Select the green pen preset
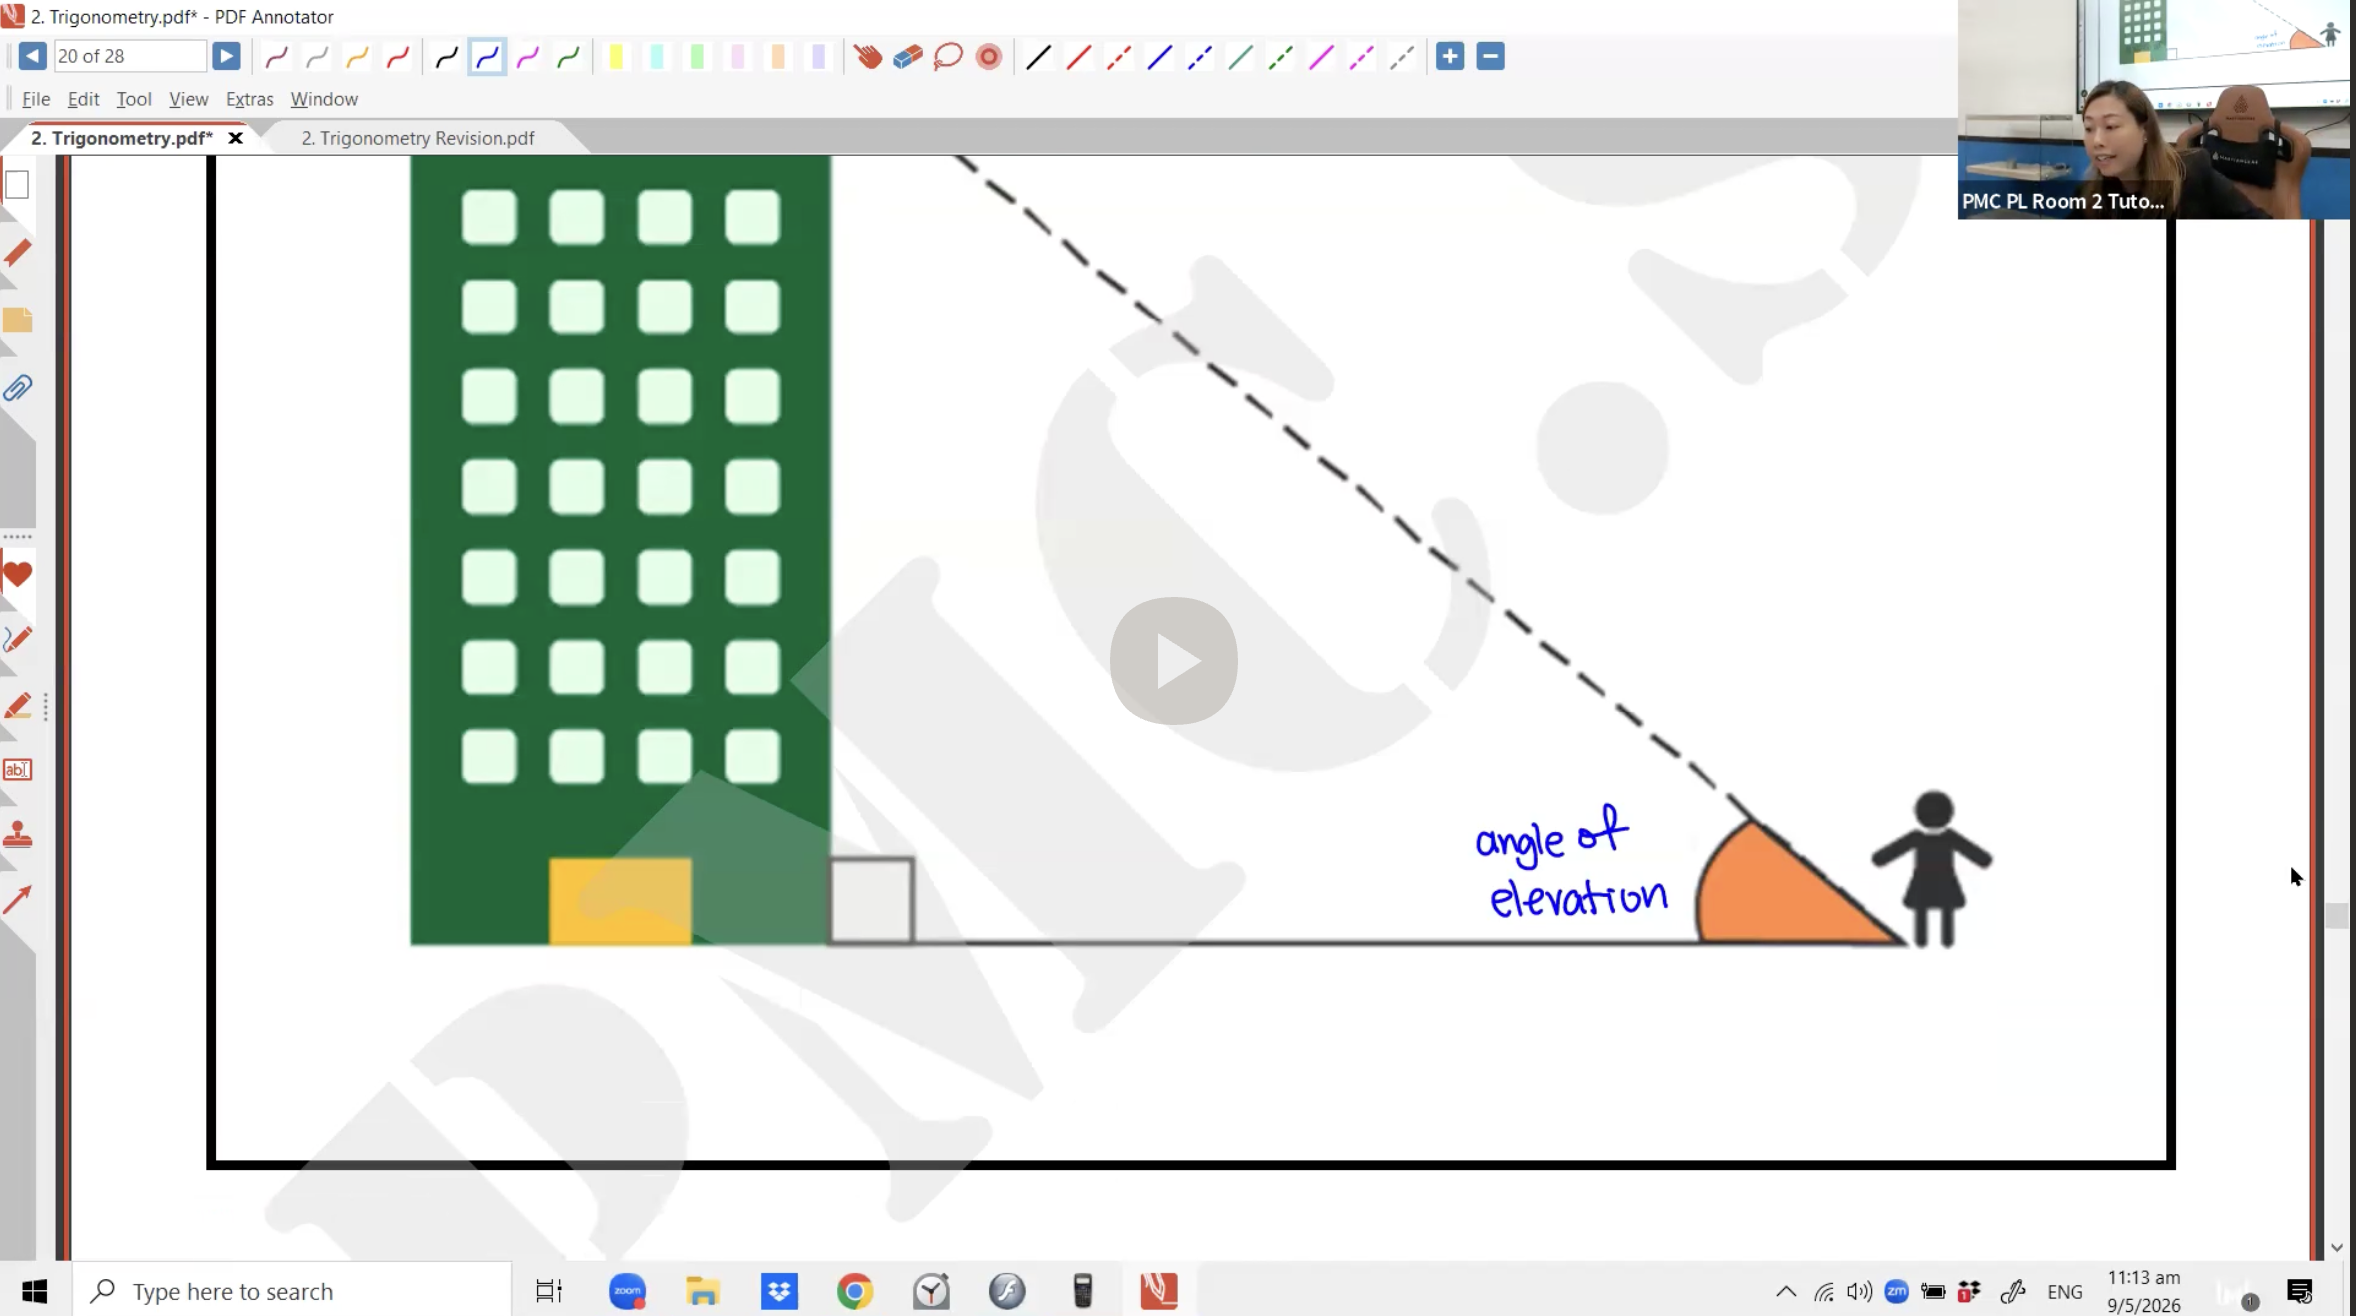The height and width of the screenshot is (1316, 2356). (568, 57)
